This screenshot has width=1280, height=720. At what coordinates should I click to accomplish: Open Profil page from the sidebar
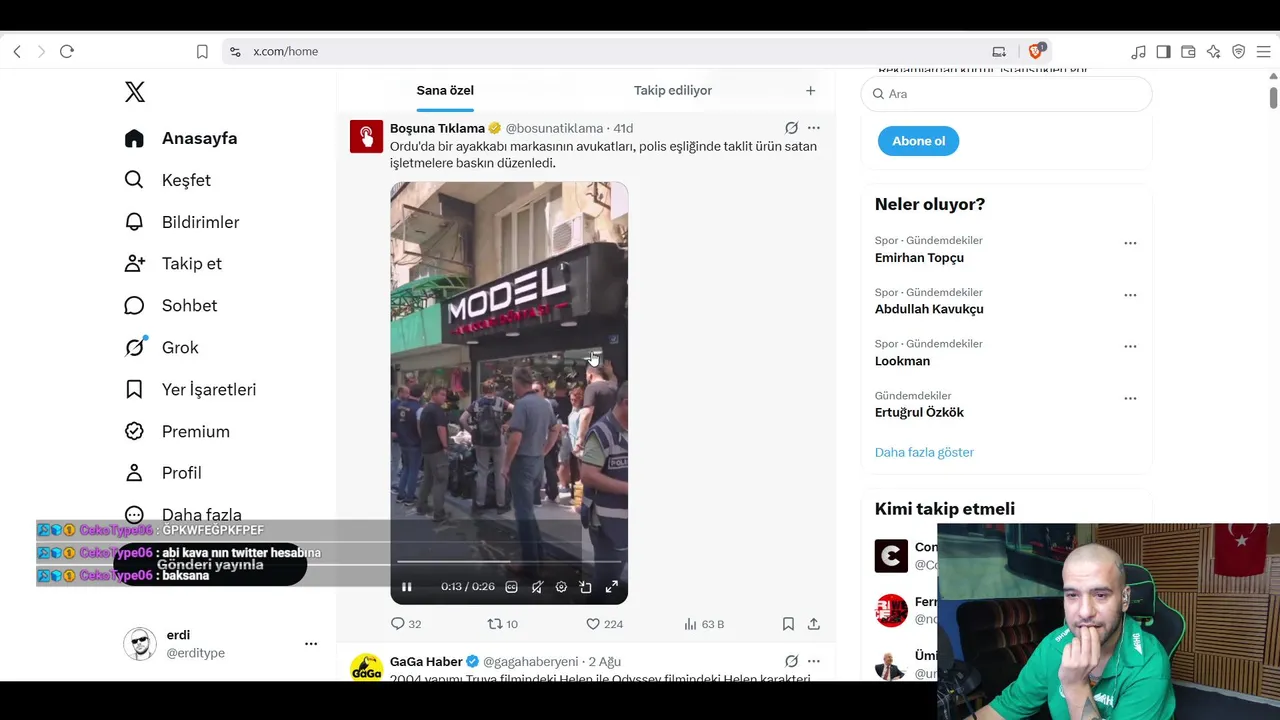(163, 473)
